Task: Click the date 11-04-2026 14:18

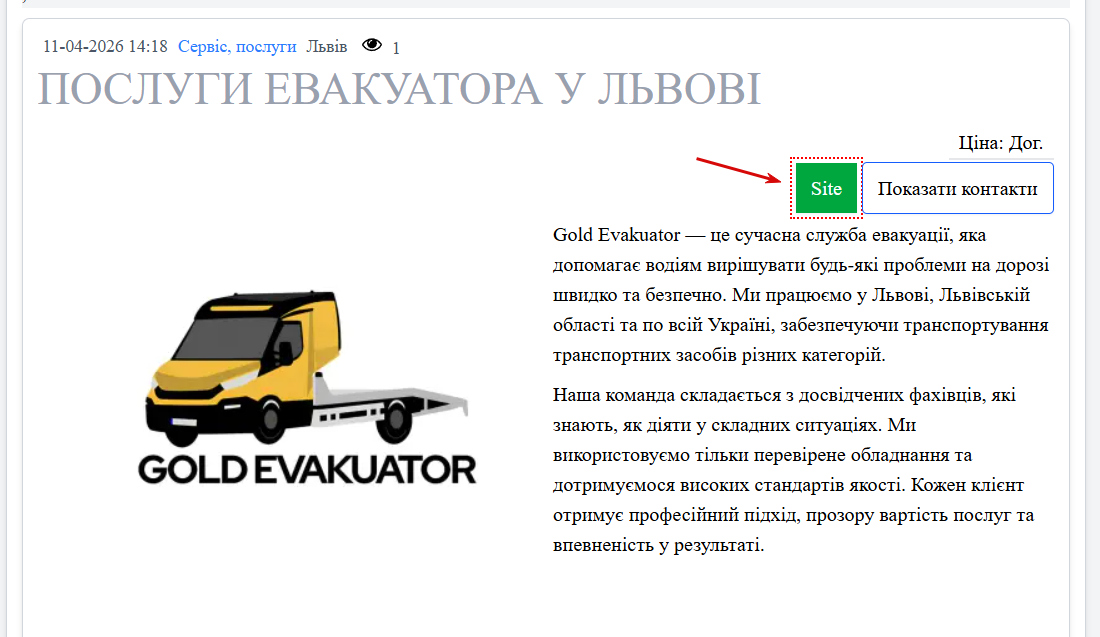Action: pyautogui.click(x=105, y=46)
